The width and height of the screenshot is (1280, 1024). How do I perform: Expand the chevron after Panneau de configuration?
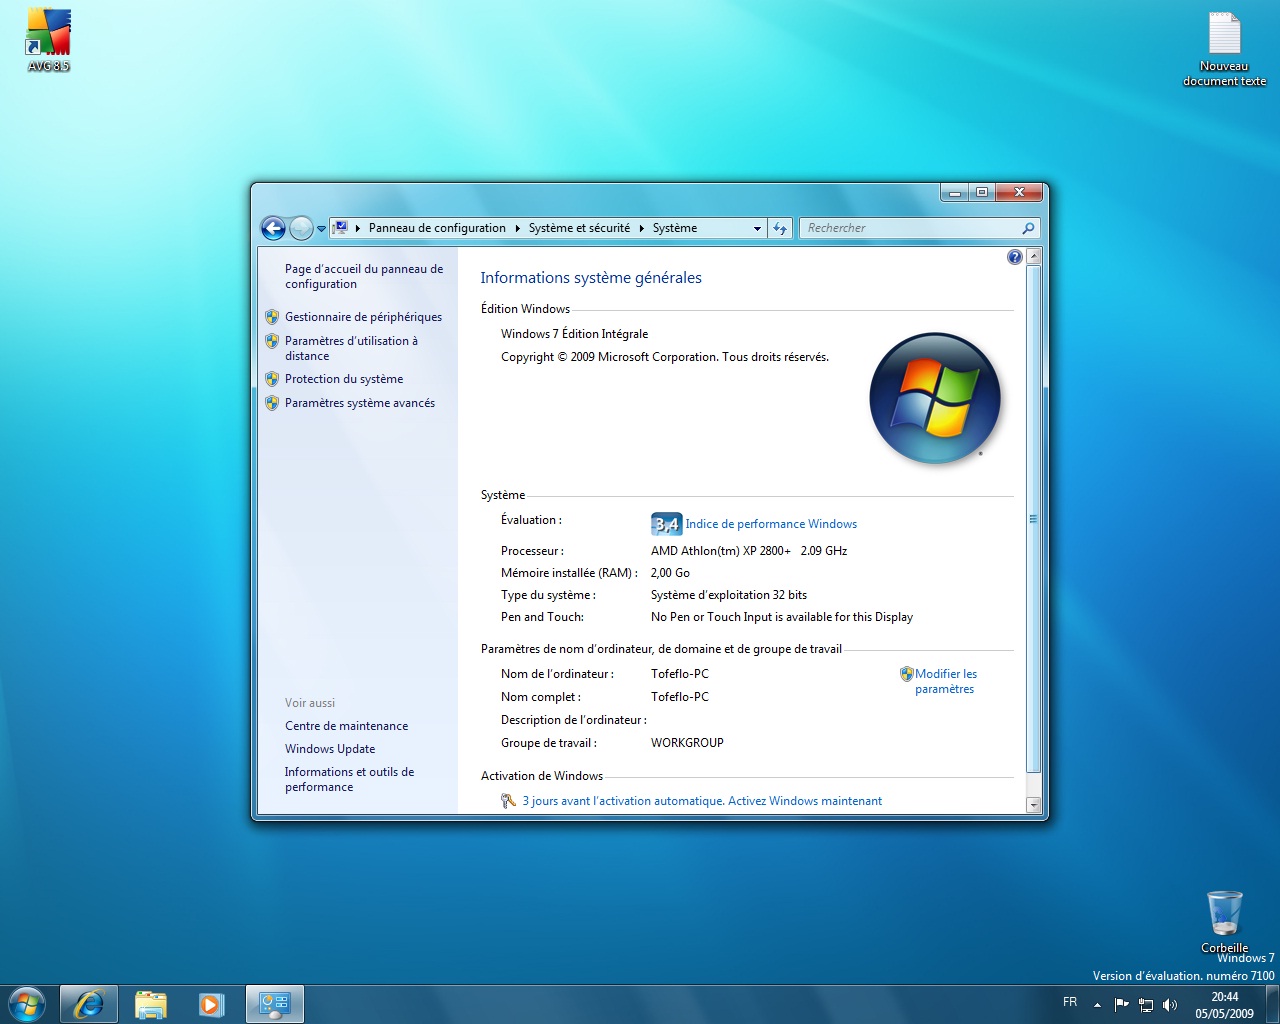(518, 228)
